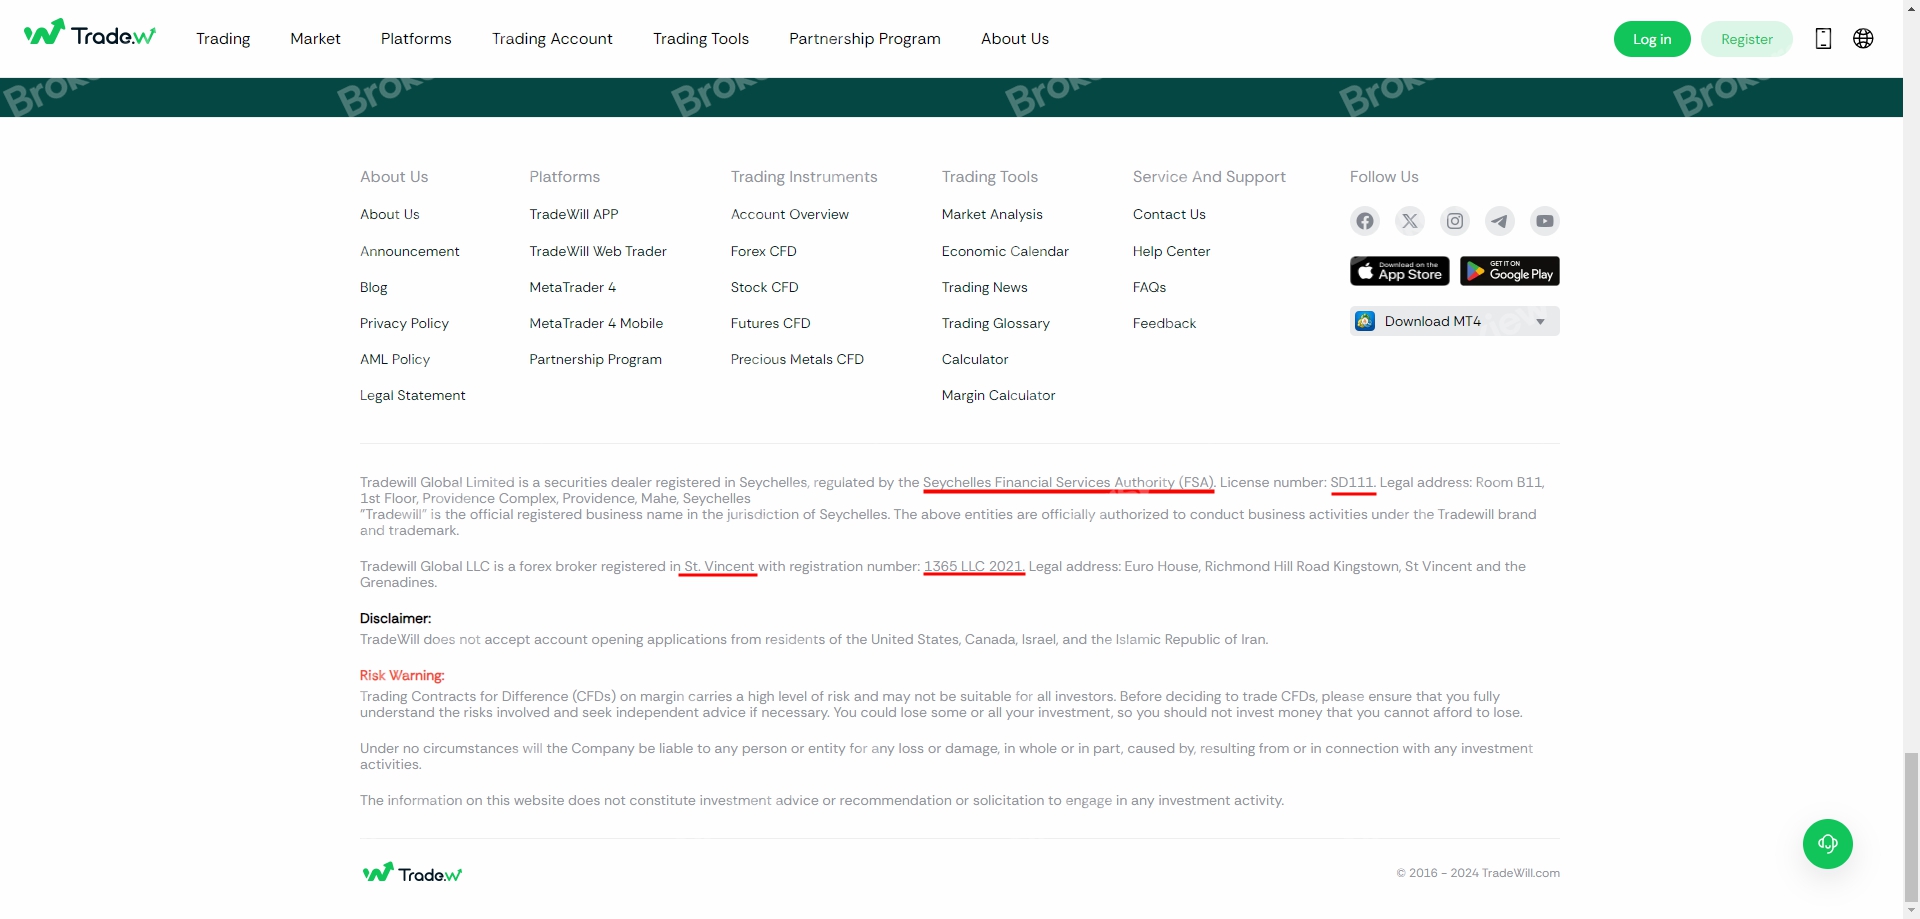
Task: Open the live chat support bubble
Action: [x=1827, y=844]
